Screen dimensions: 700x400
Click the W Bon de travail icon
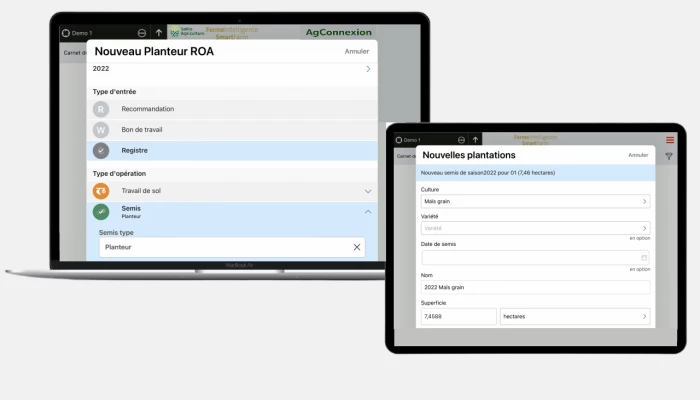click(x=101, y=130)
